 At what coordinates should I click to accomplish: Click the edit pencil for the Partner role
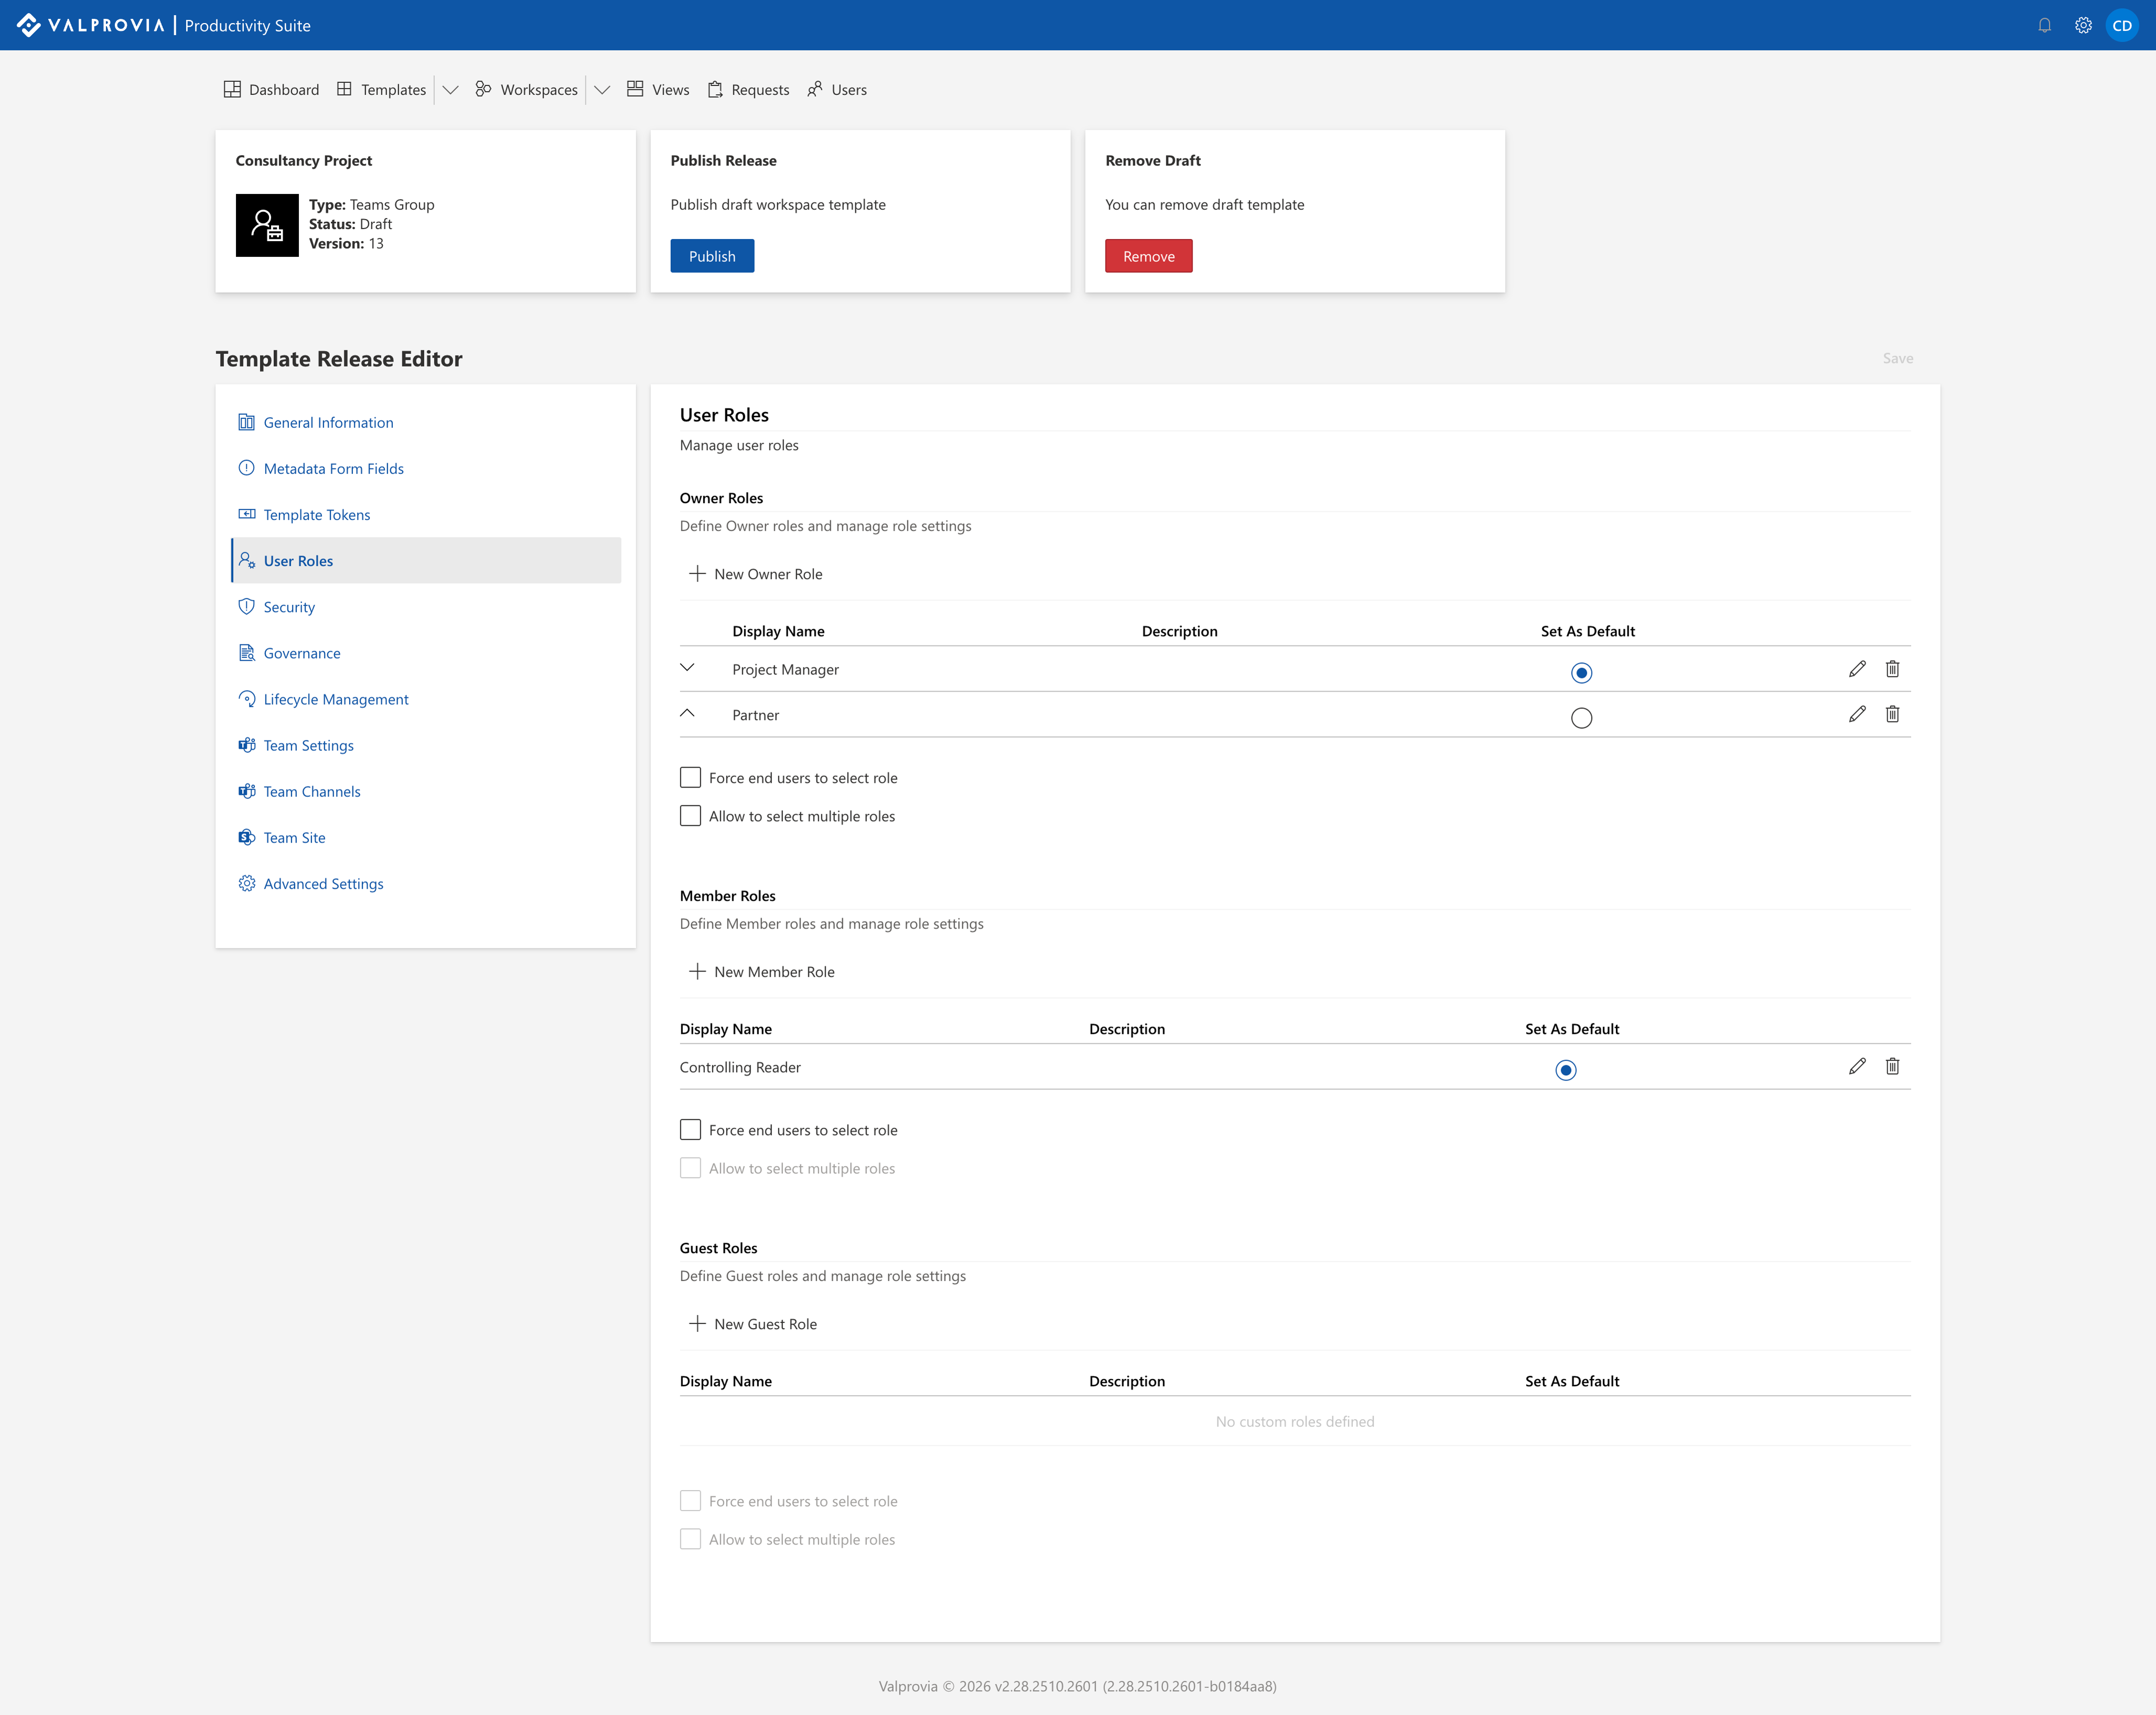(x=1857, y=714)
